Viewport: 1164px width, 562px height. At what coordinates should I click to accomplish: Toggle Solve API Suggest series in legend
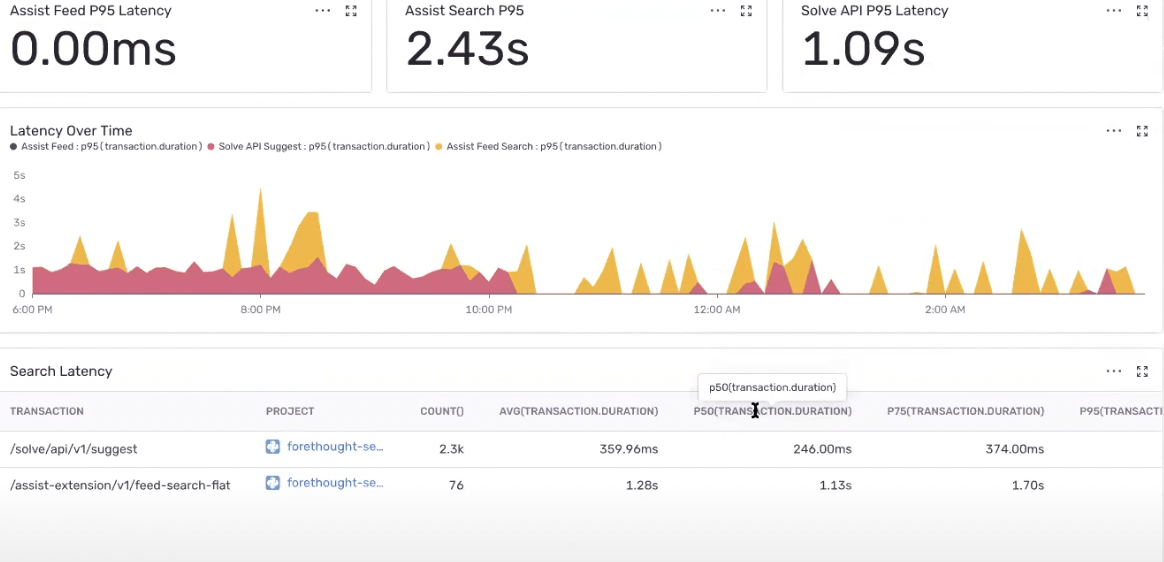[x=319, y=146]
